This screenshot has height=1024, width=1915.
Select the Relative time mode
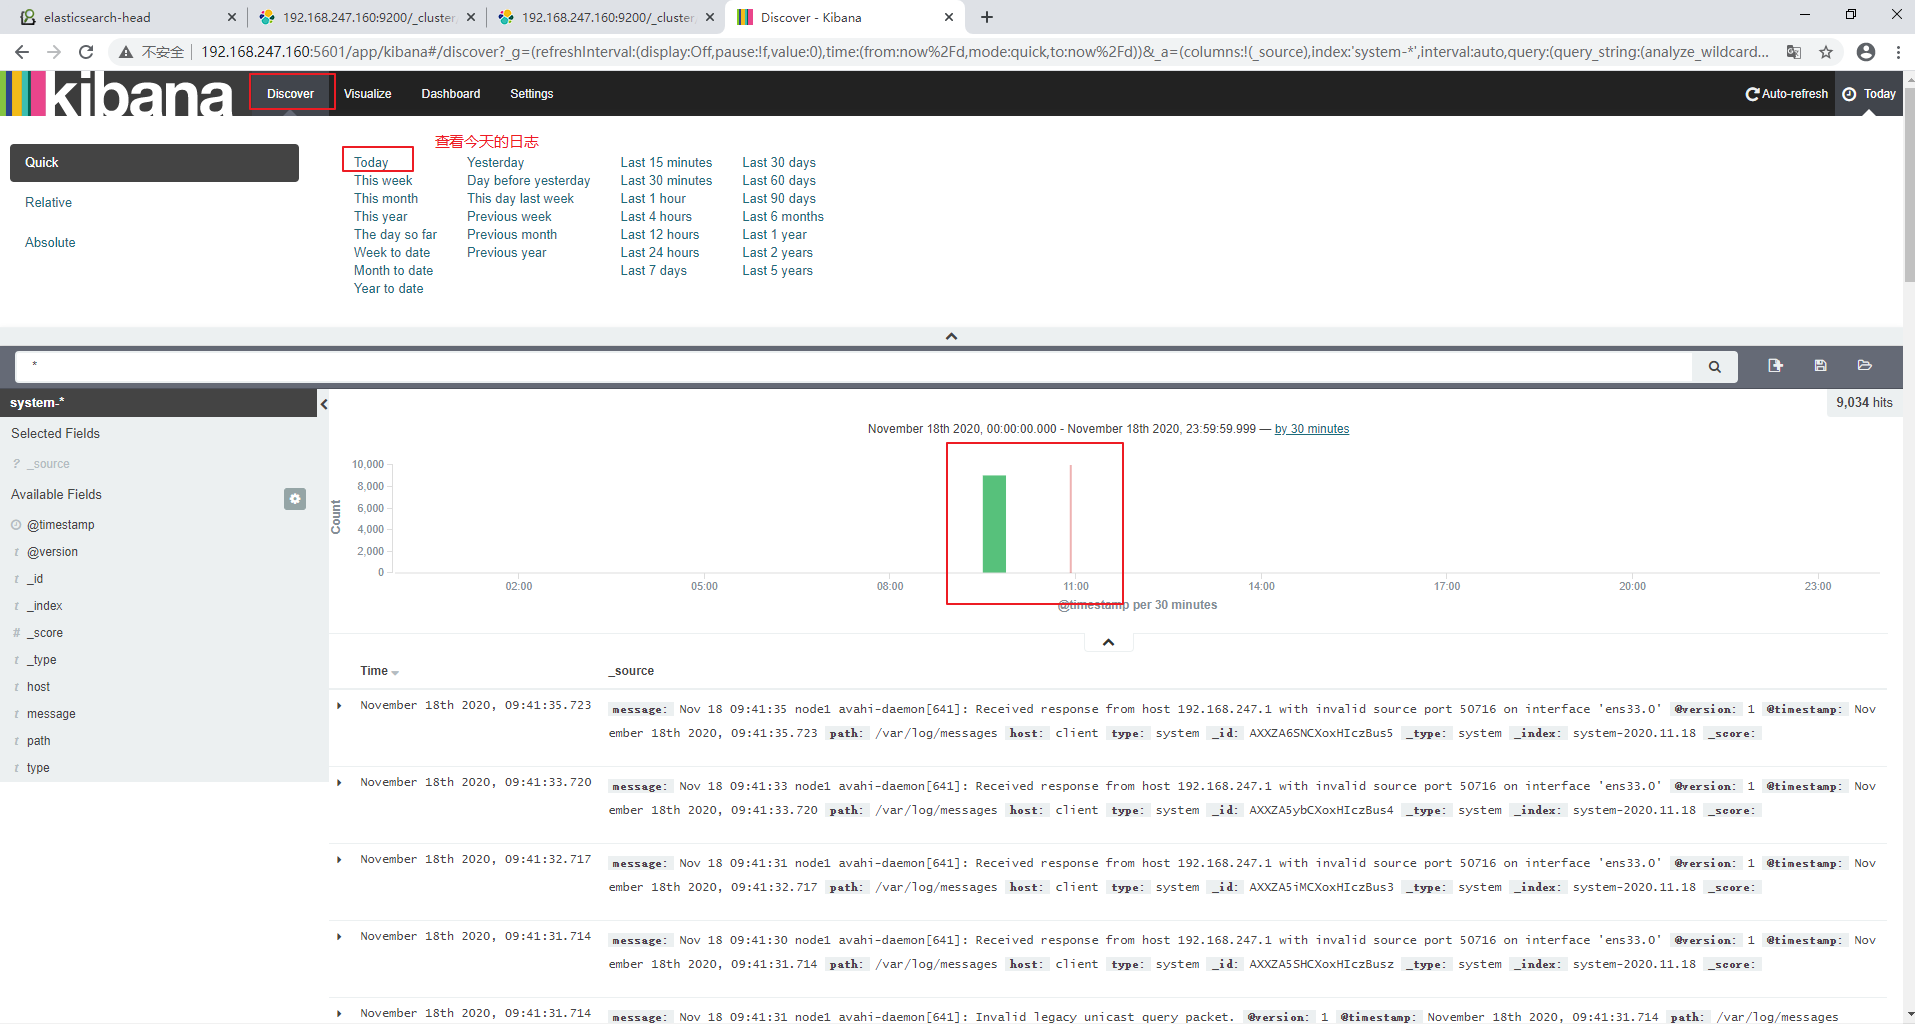[49, 203]
